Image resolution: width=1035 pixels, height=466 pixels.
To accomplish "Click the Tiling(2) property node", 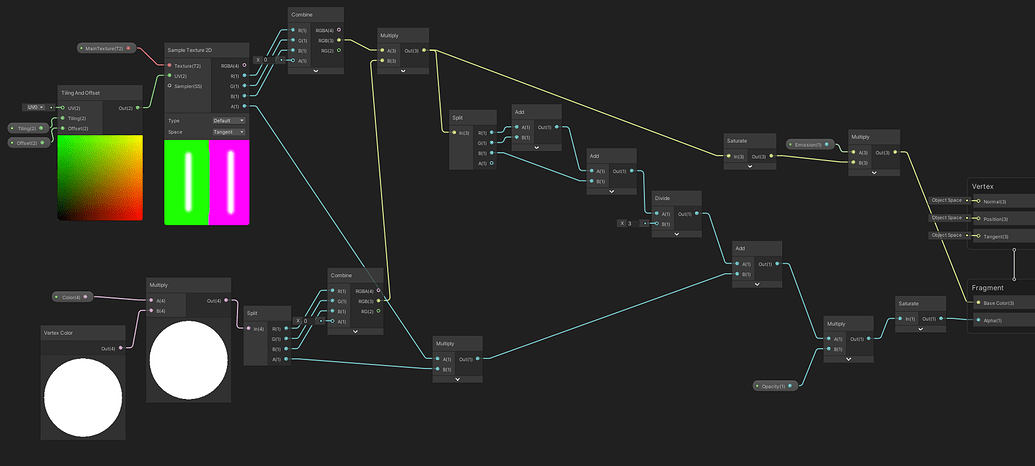I will [23, 128].
